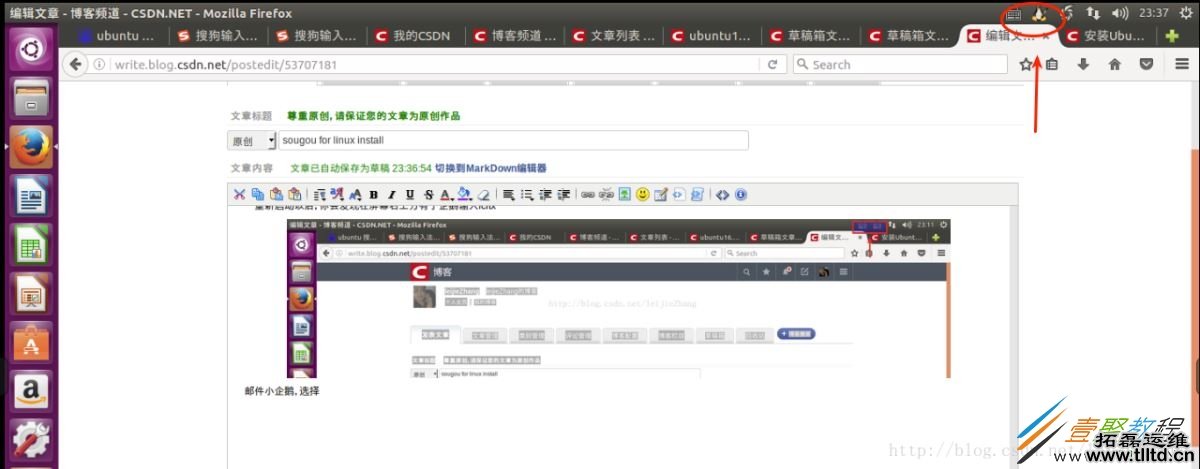
Task: Open the 原创 article type dropdown
Action: [252, 141]
